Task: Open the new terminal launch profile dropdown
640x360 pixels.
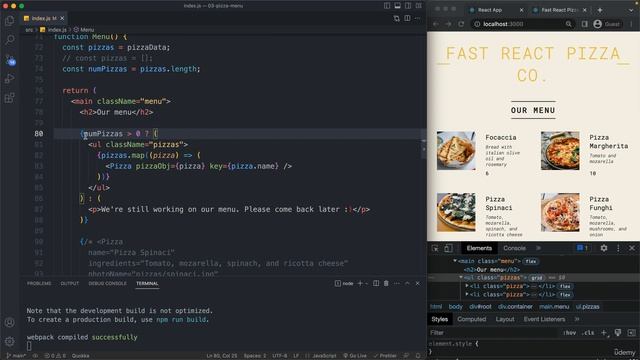Action: tap(367, 283)
